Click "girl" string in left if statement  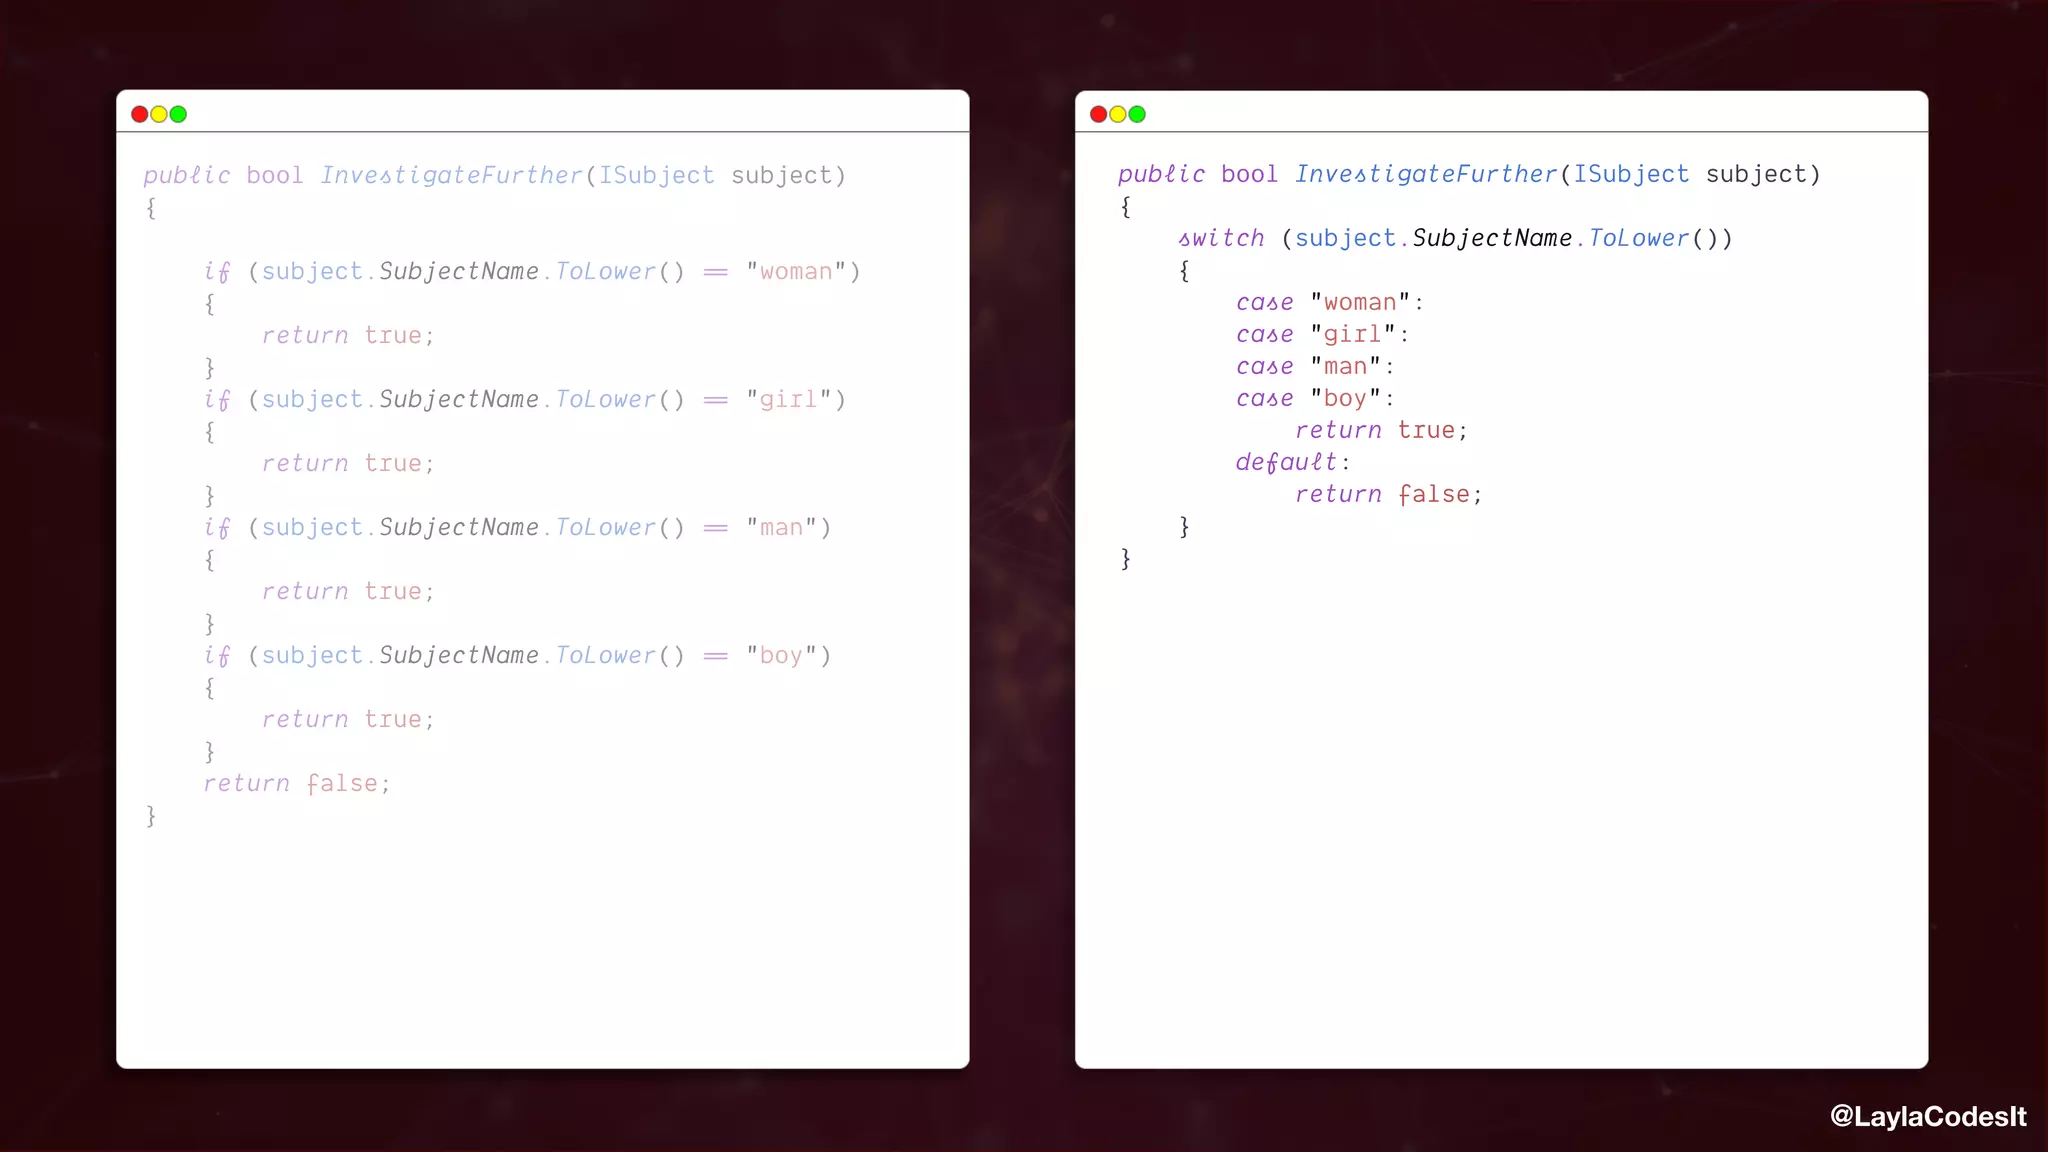click(789, 399)
